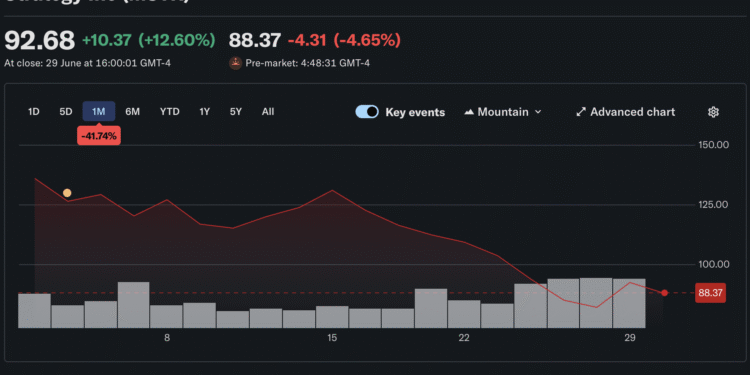This screenshot has height=375, width=750.
Task: Select the 1M time range tab
Action: [99, 111]
